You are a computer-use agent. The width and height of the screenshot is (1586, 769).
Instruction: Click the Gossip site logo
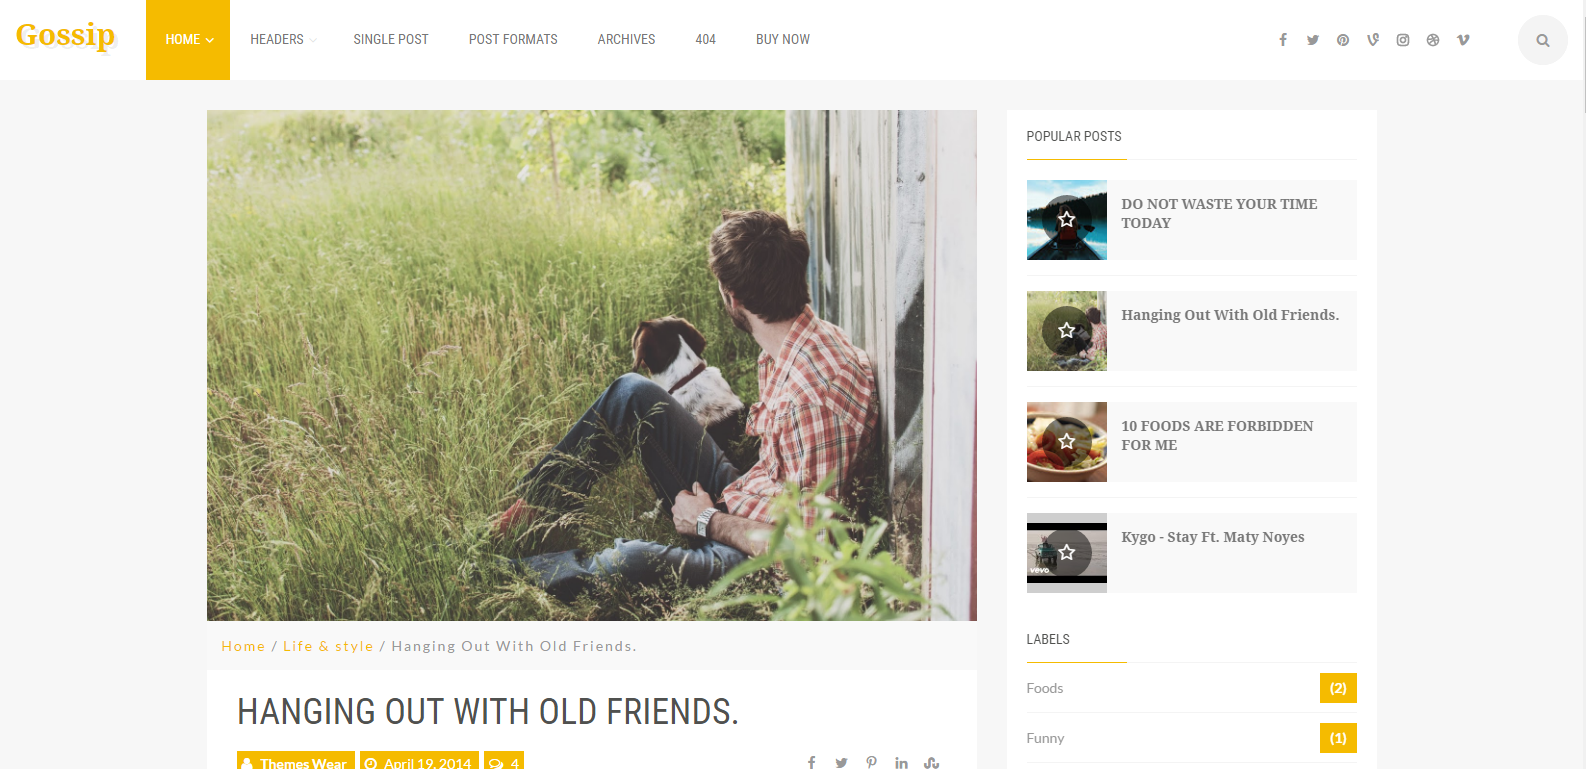[x=66, y=36]
